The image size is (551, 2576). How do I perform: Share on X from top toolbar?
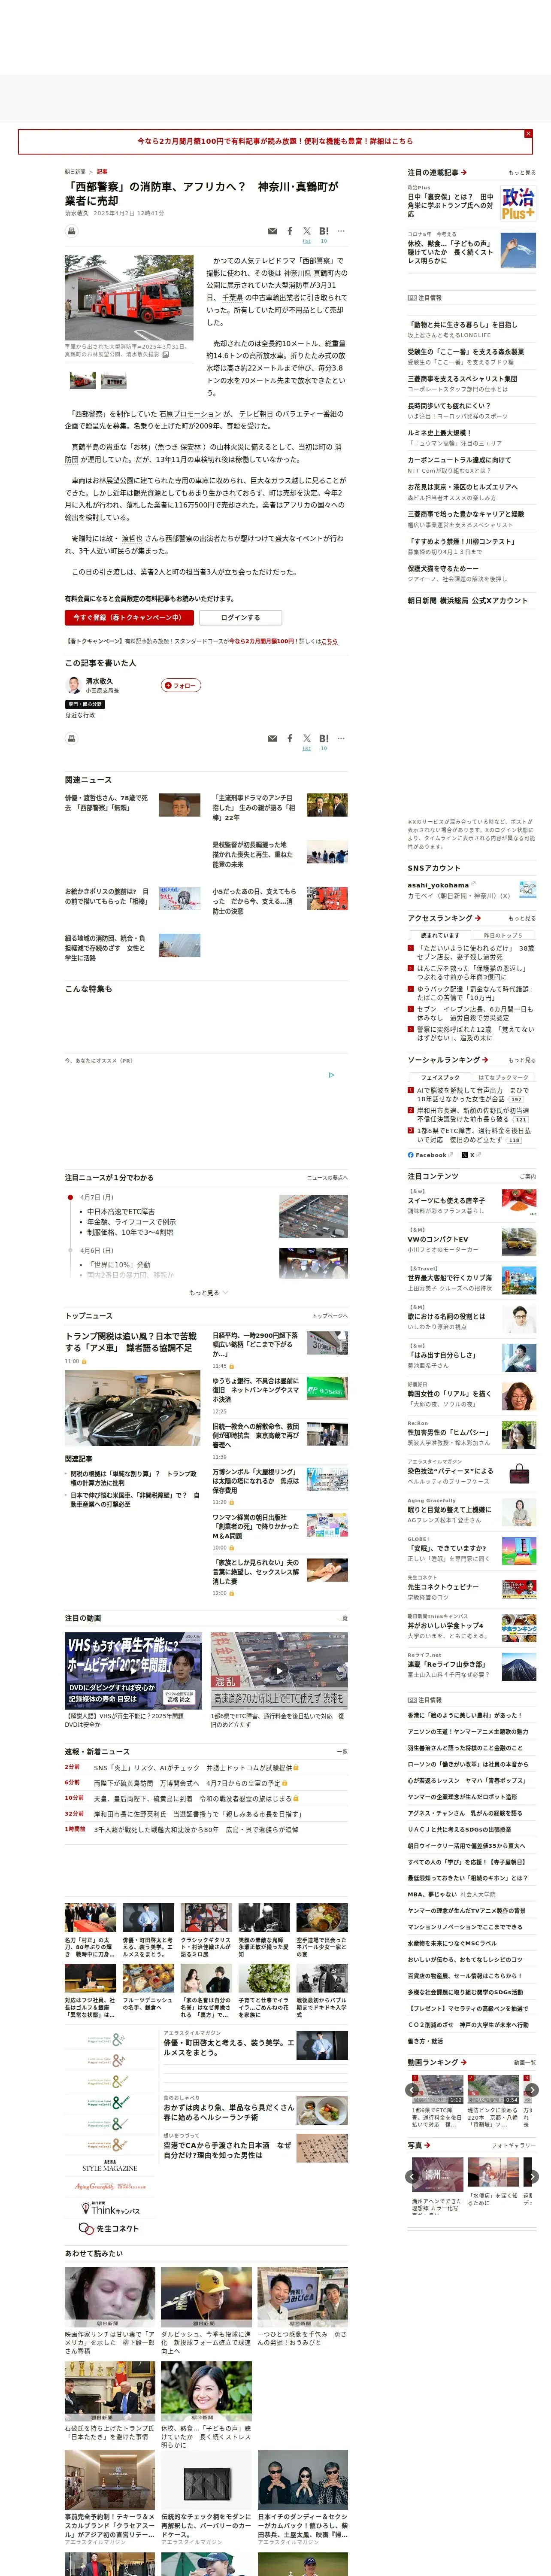point(307,231)
